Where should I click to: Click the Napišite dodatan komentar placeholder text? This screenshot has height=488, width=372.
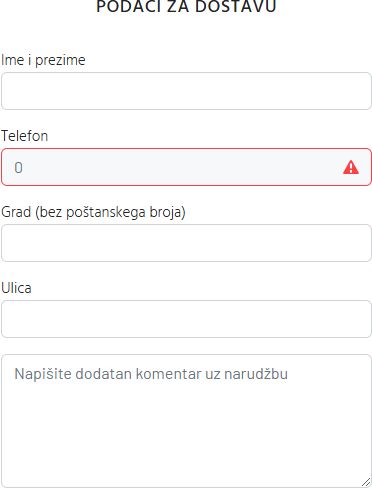coord(151,374)
